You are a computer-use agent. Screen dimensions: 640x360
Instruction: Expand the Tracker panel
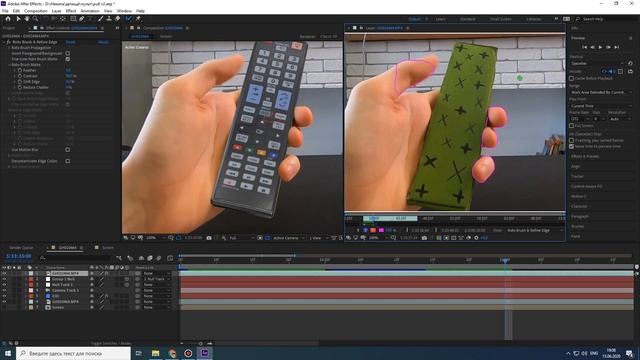pos(577,176)
